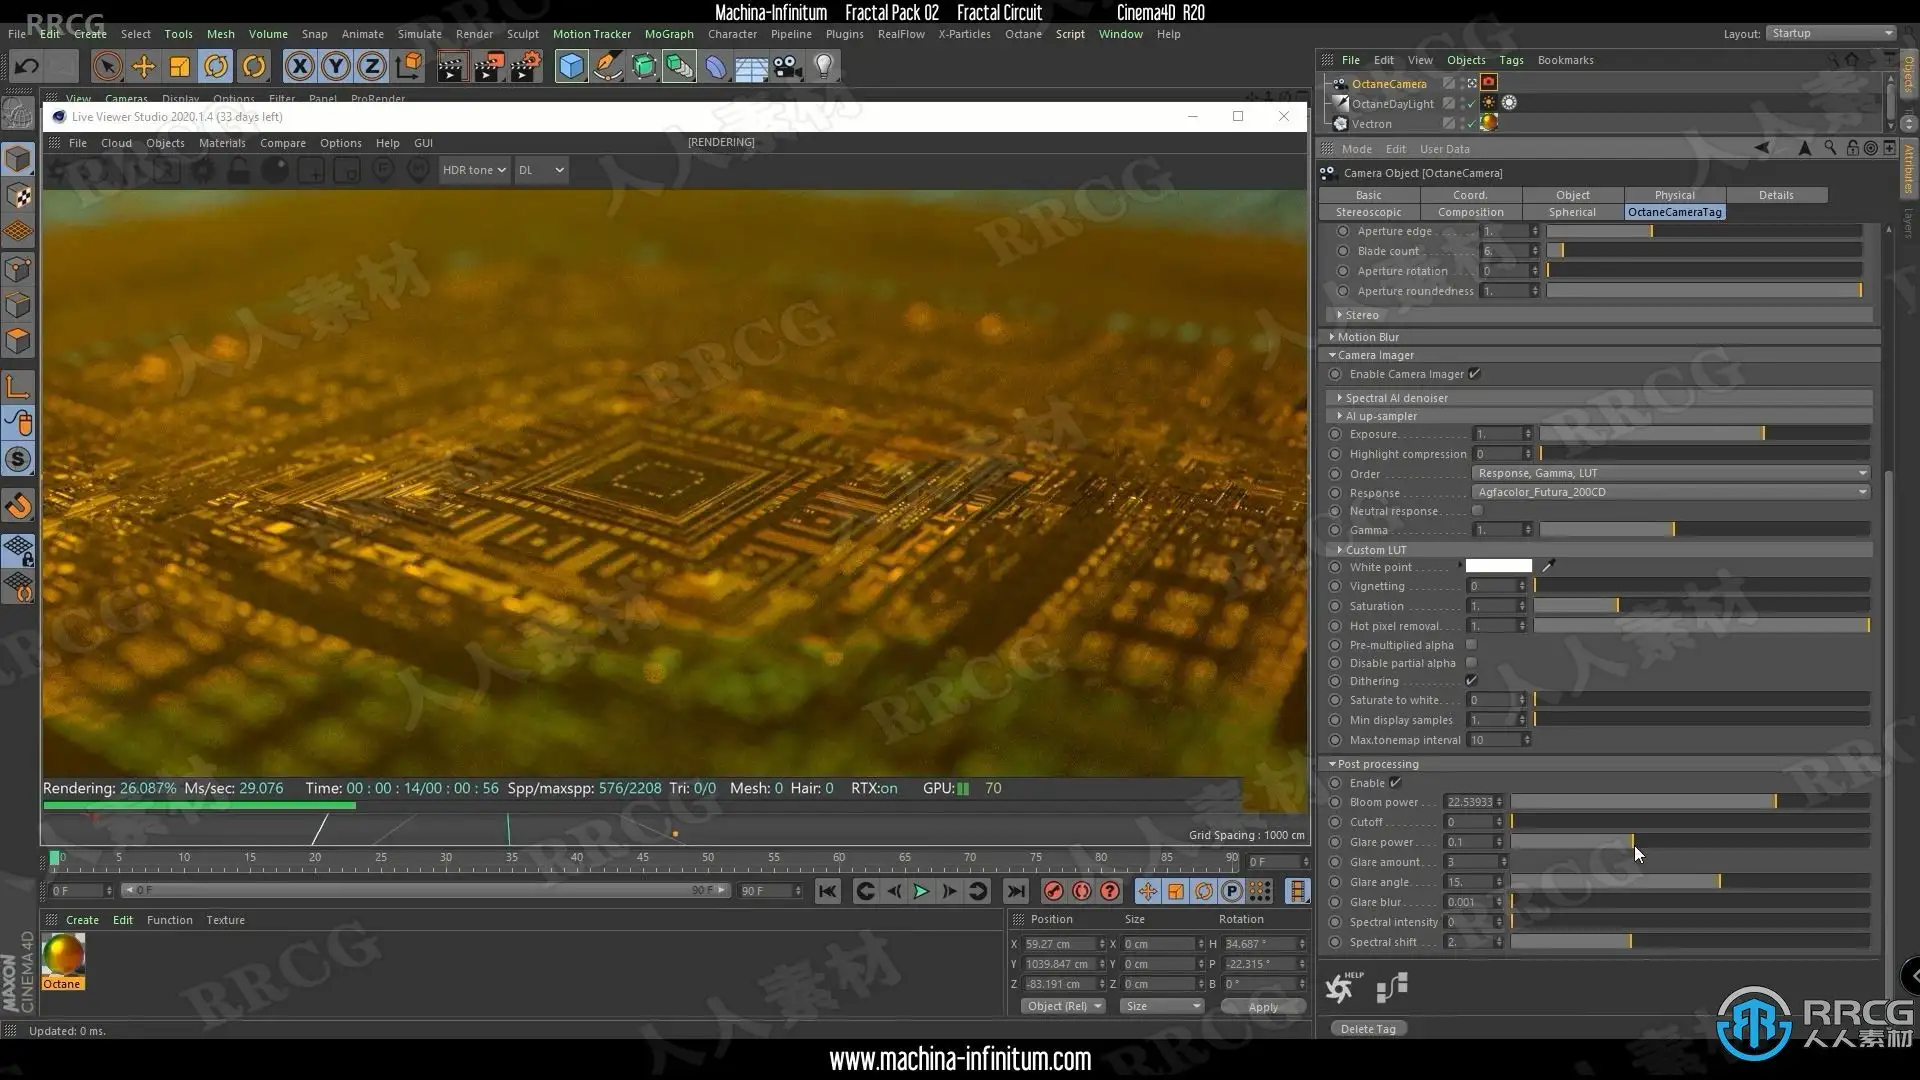Add a Cube primitive object icon
The image size is (1920, 1080).
571,67
